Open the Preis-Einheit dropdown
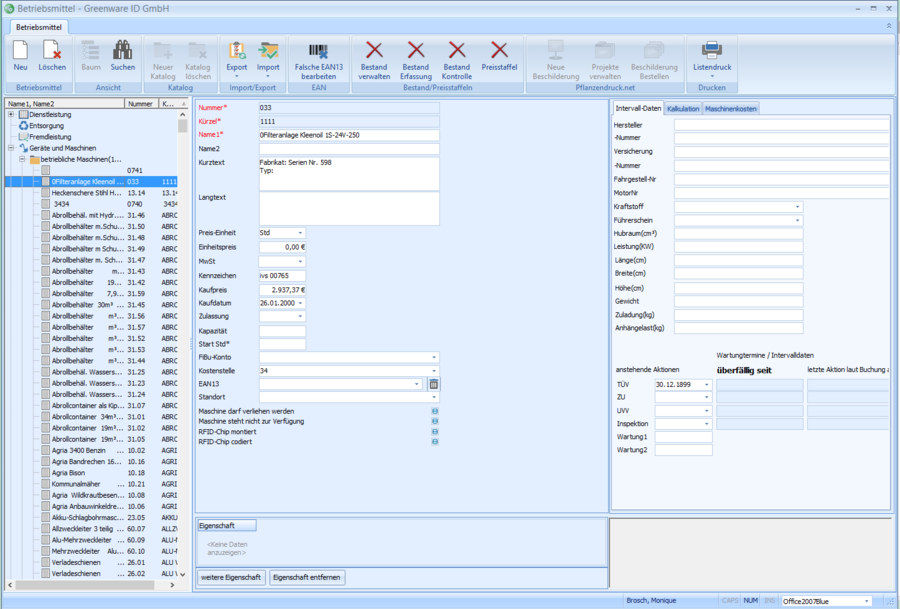900x609 pixels. 300,233
